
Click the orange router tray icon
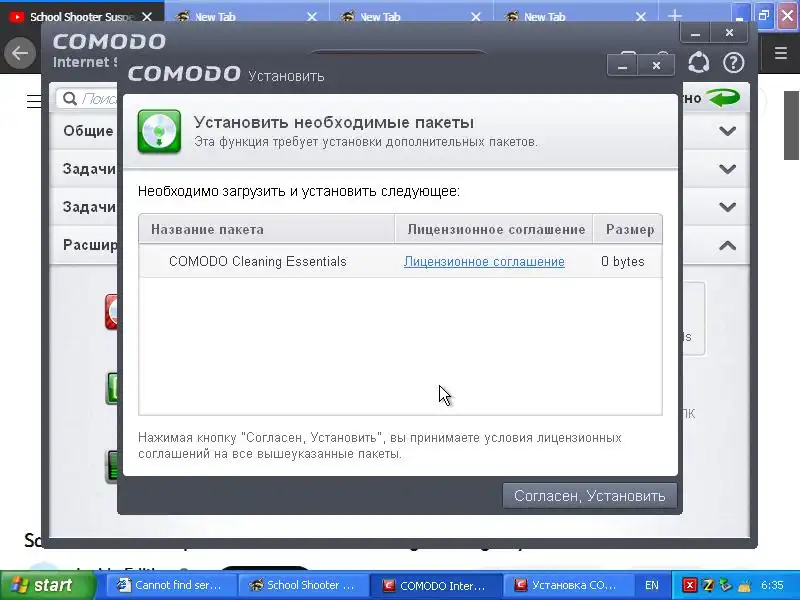[744, 585]
